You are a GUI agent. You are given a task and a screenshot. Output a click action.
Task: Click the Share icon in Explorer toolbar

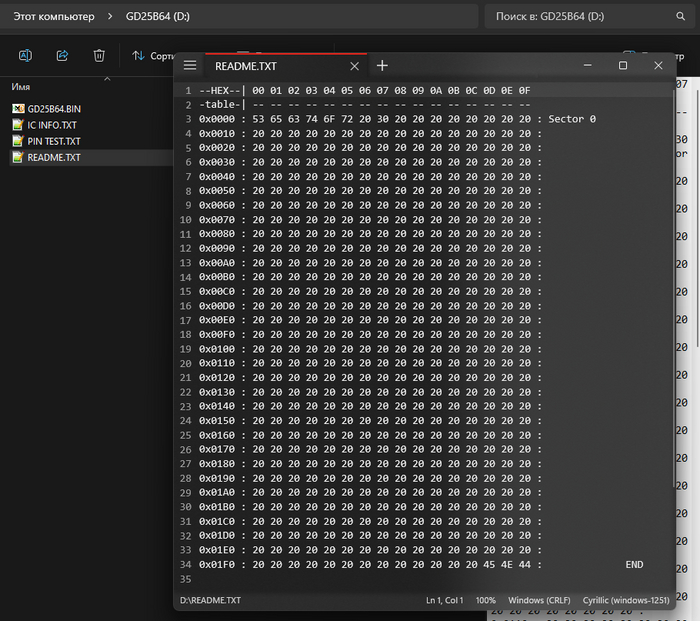[x=62, y=56]
